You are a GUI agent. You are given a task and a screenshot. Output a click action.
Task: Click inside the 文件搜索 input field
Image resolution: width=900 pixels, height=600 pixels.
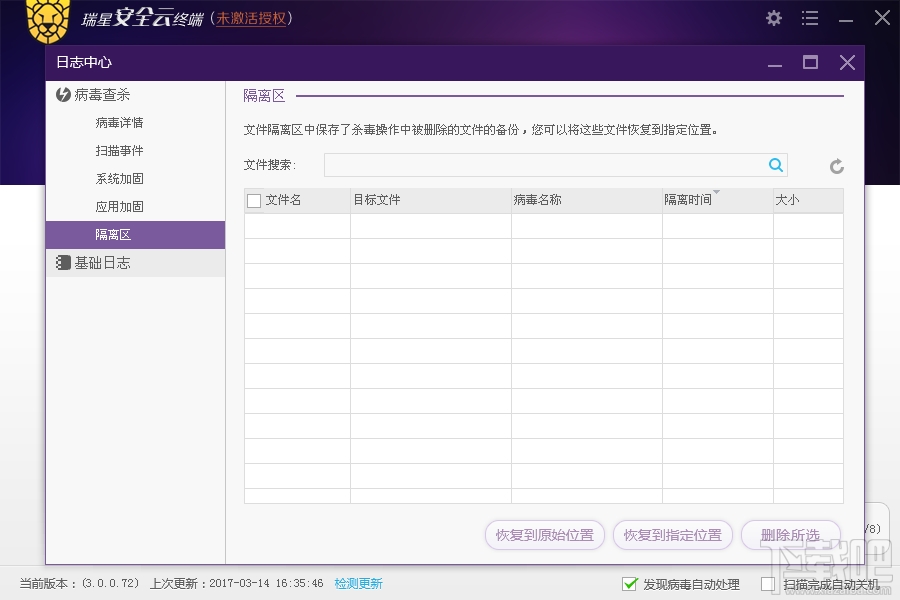click(550, 165)
